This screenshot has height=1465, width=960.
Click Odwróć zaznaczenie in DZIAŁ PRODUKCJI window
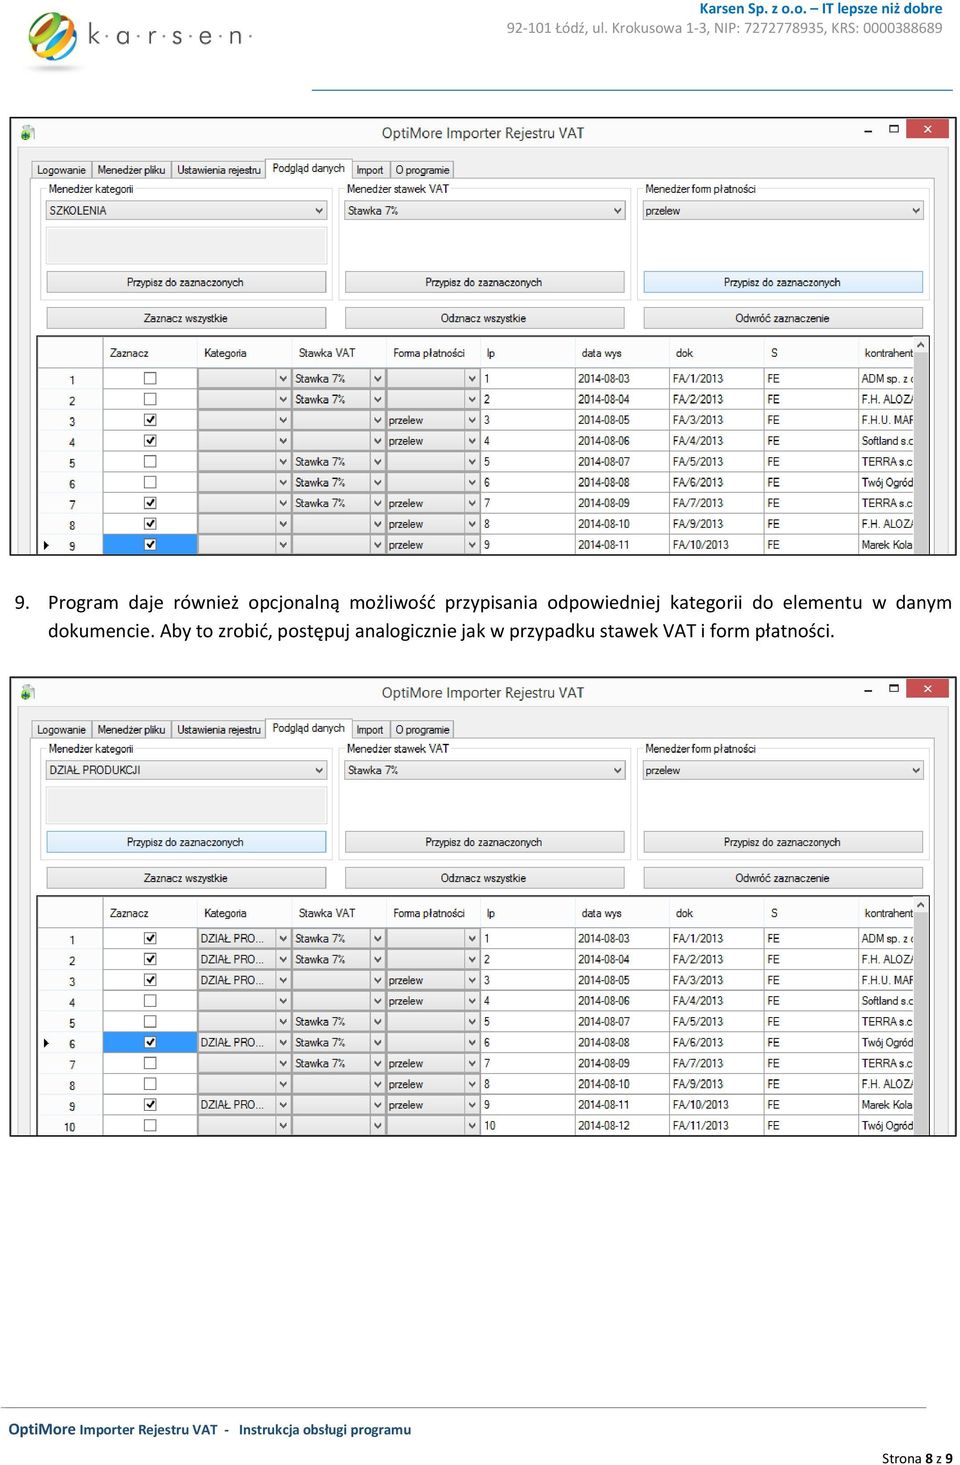[783, 878]
